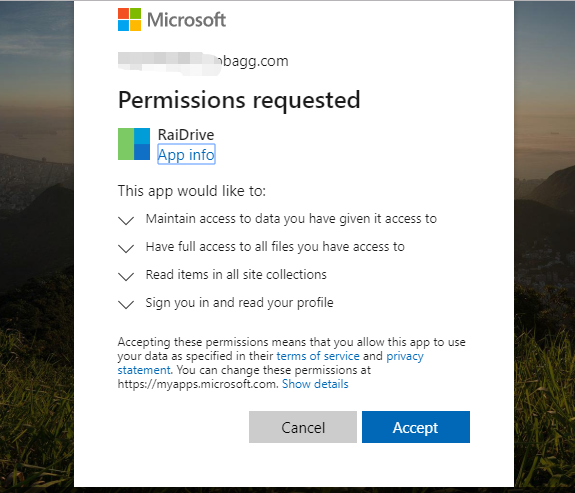Click the RaiDrive app name label

pos(186,135)
